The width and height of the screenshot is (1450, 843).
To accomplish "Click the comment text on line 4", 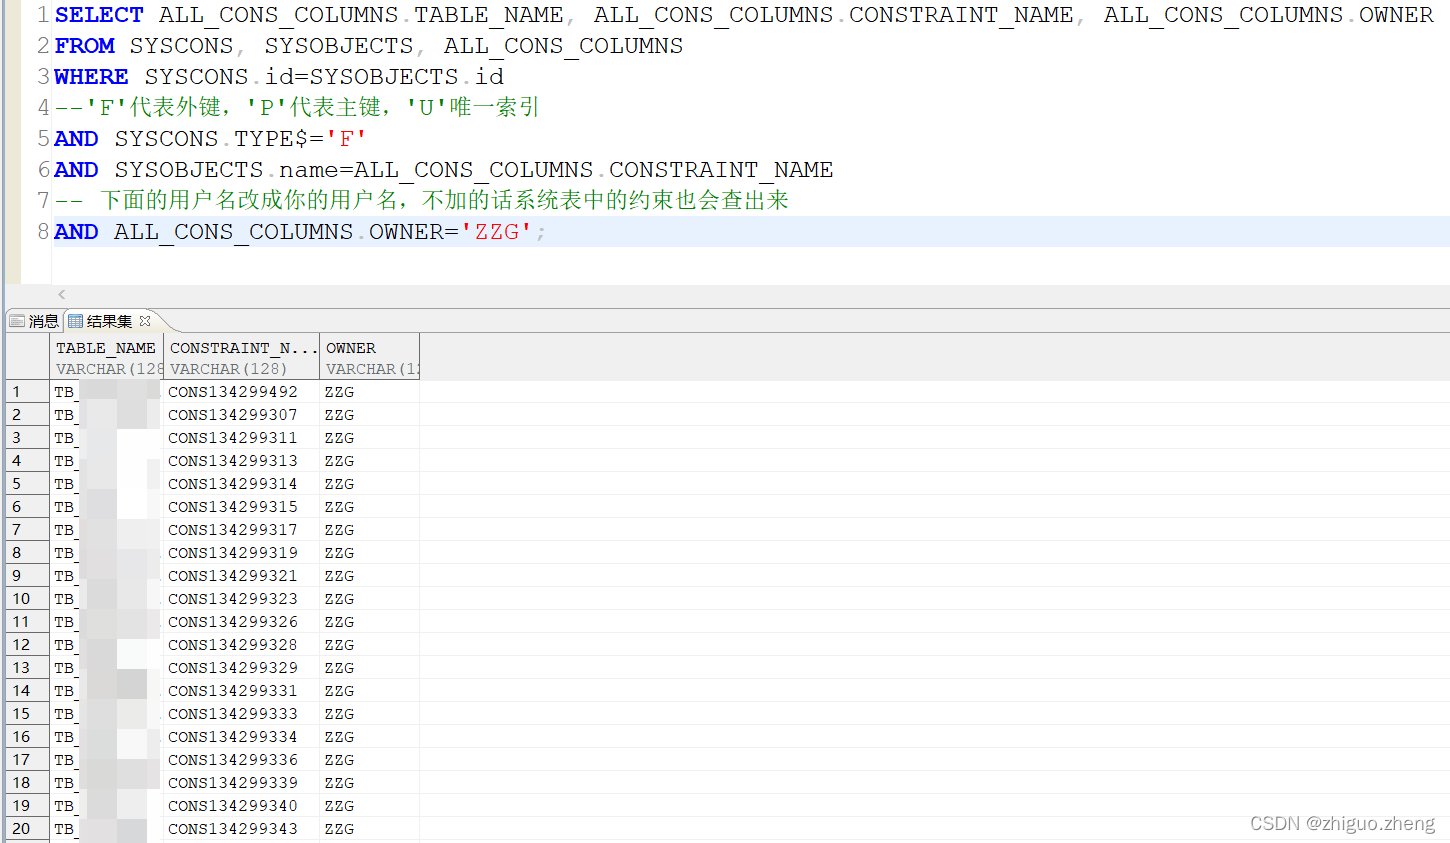I will [297, 108].
